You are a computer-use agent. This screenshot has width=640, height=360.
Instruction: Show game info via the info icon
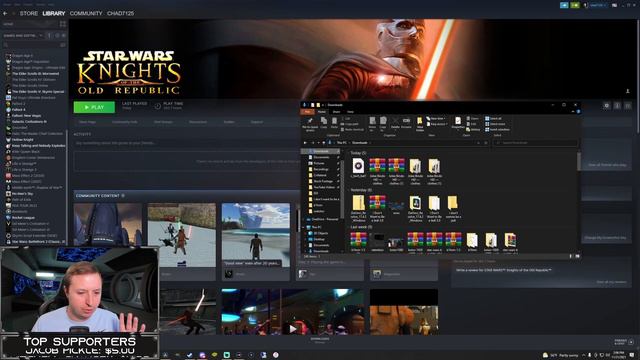[x=617, y=106]
